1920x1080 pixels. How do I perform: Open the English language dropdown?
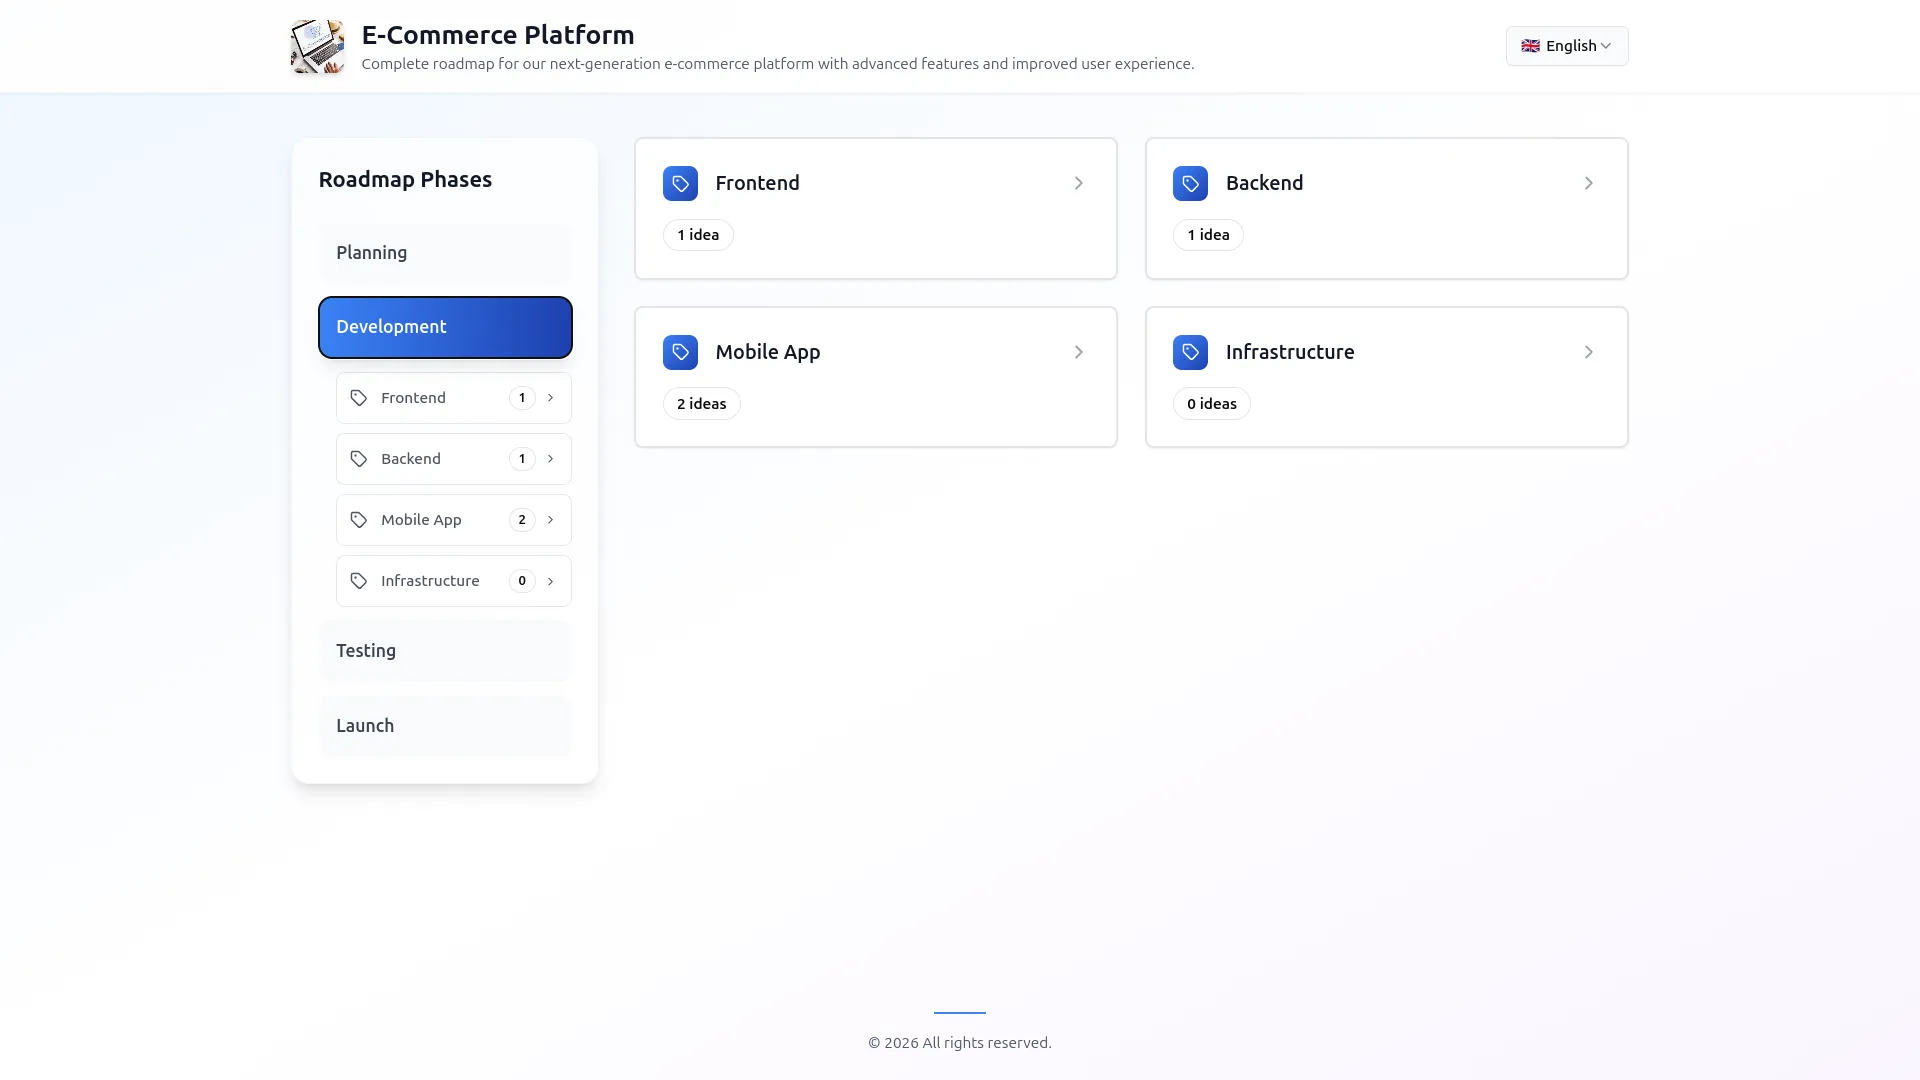tap(1566, 46)
